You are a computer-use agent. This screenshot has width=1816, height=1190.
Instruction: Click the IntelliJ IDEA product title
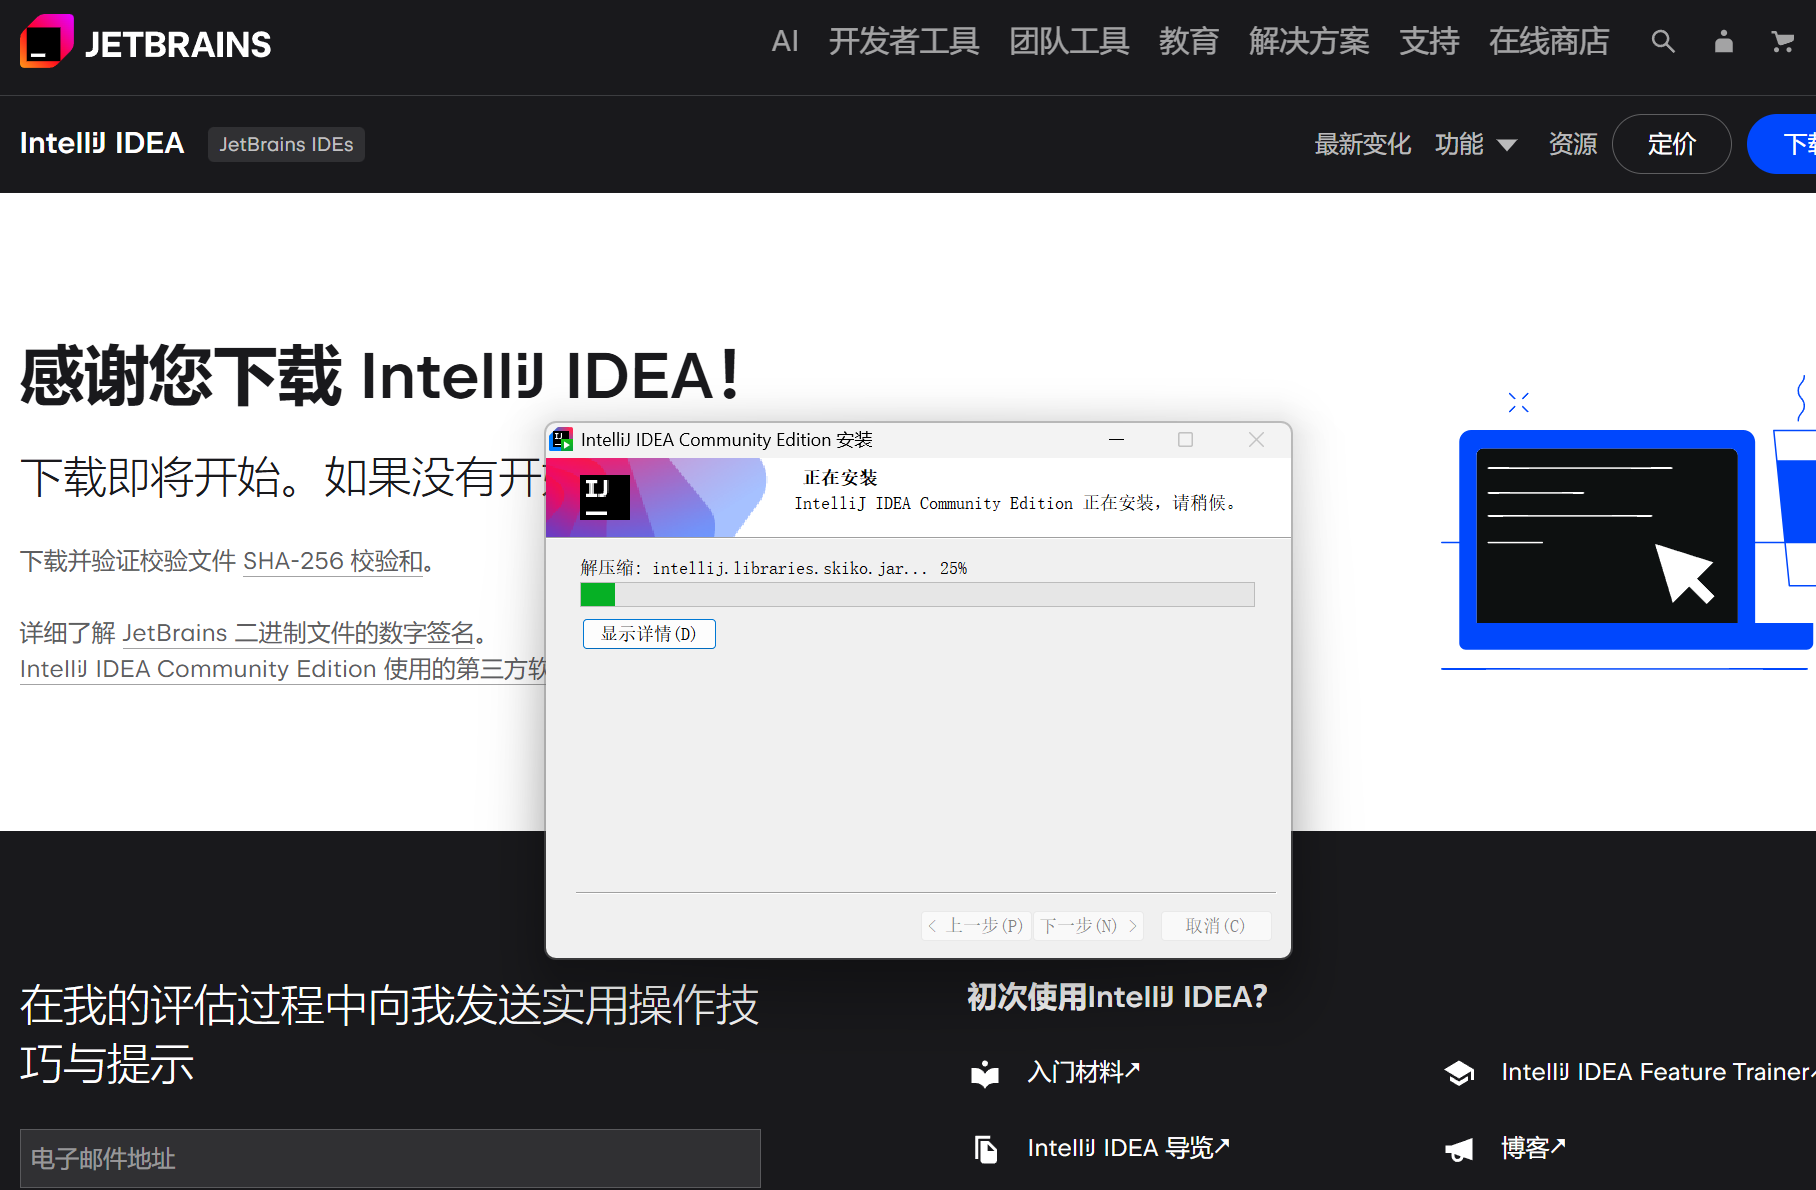[x=102, y=143]
